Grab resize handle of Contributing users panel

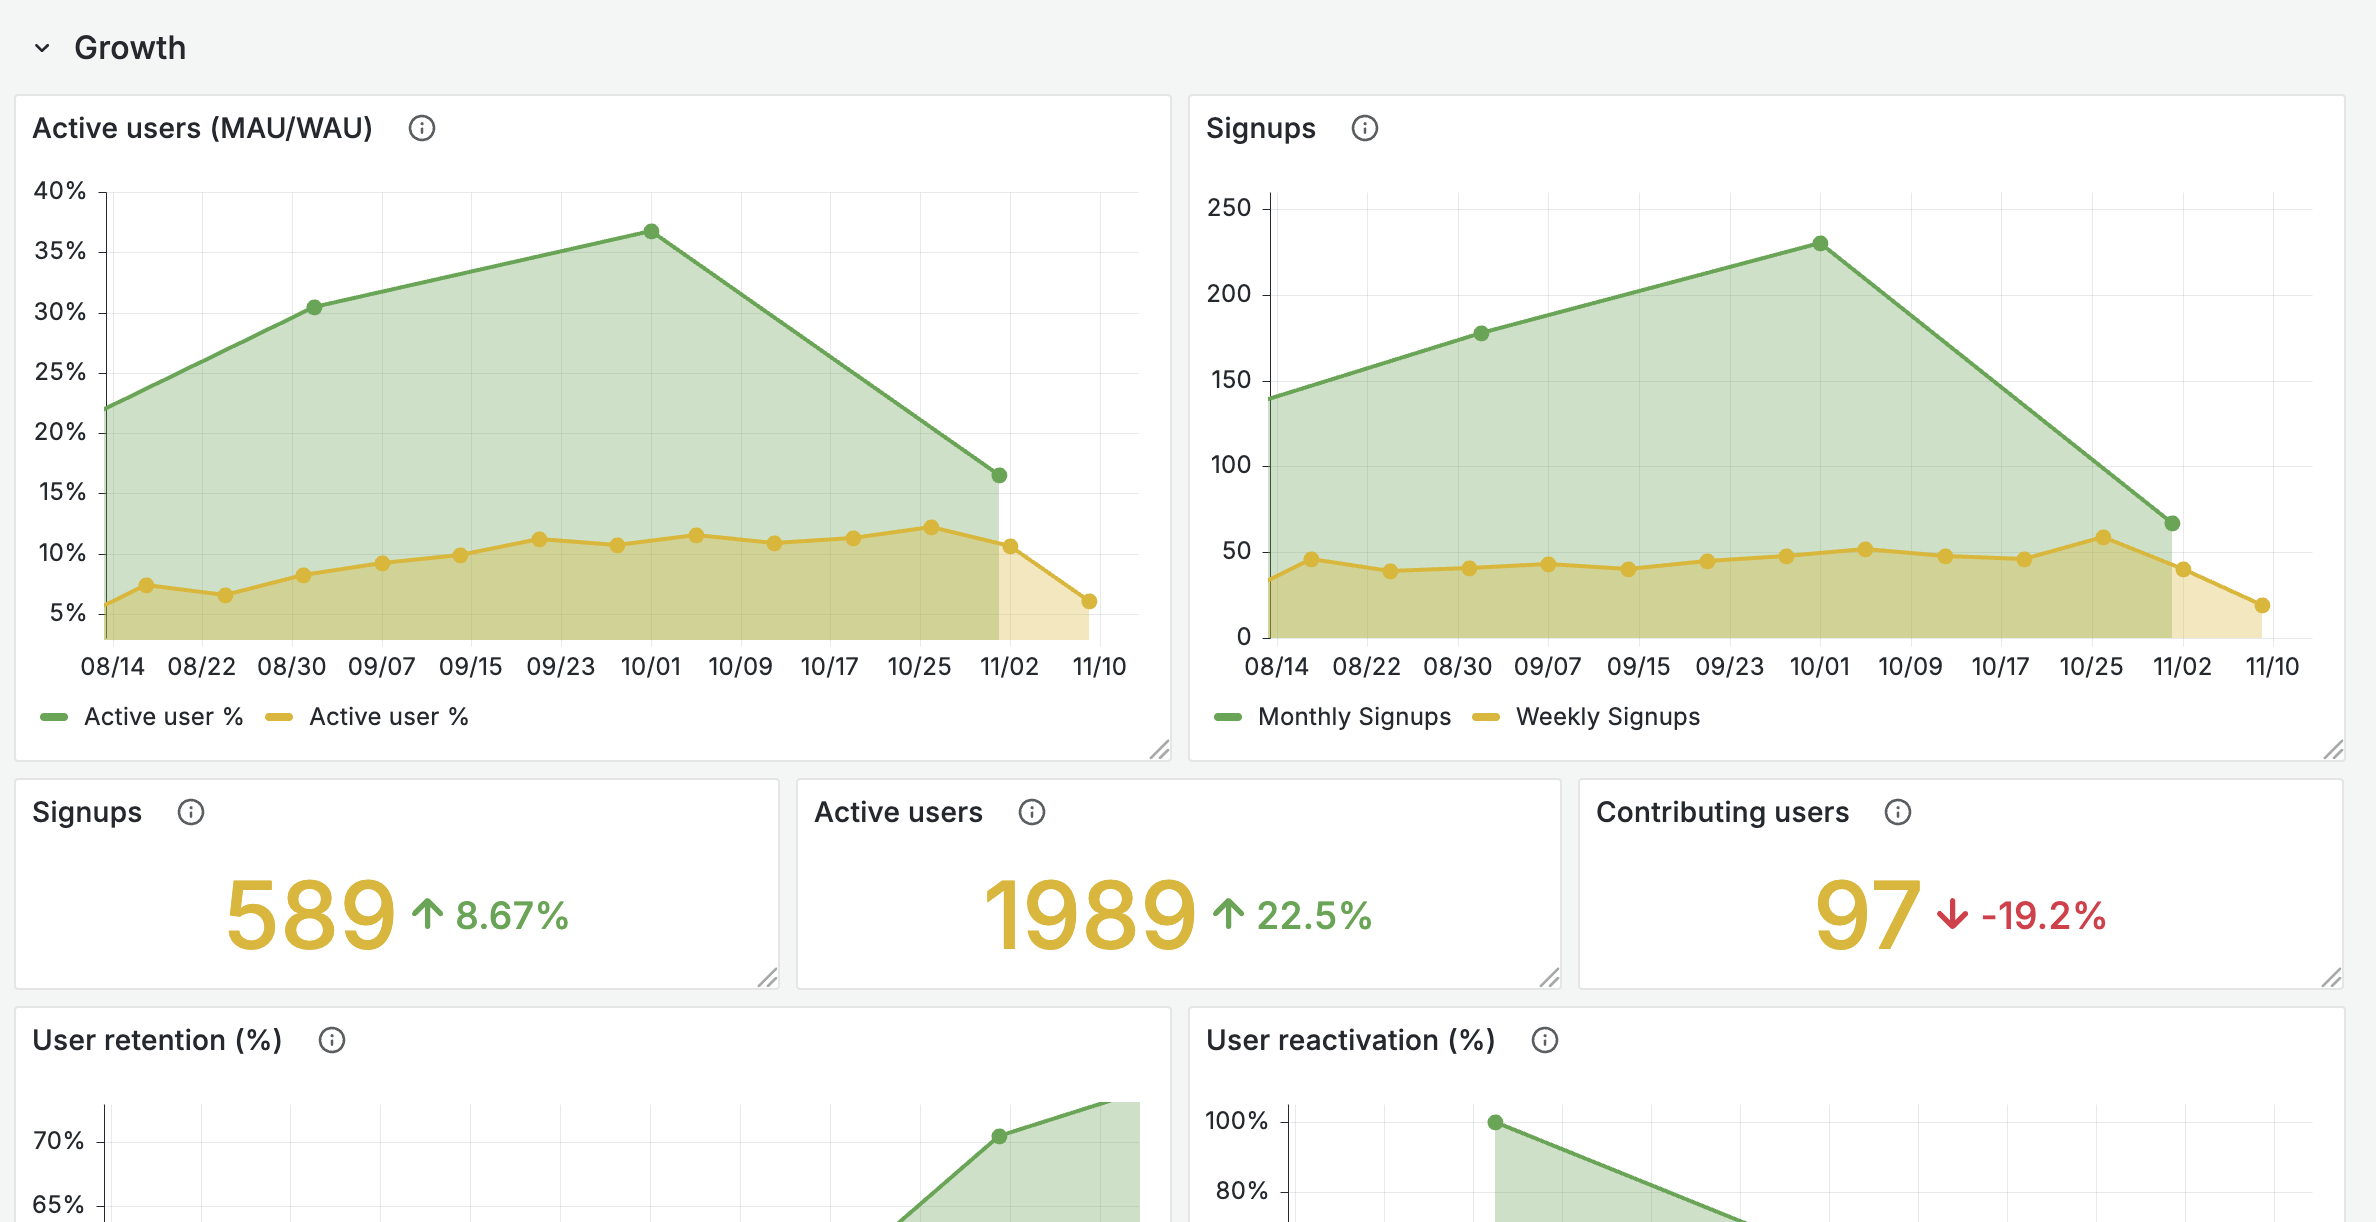[2331, 977]
